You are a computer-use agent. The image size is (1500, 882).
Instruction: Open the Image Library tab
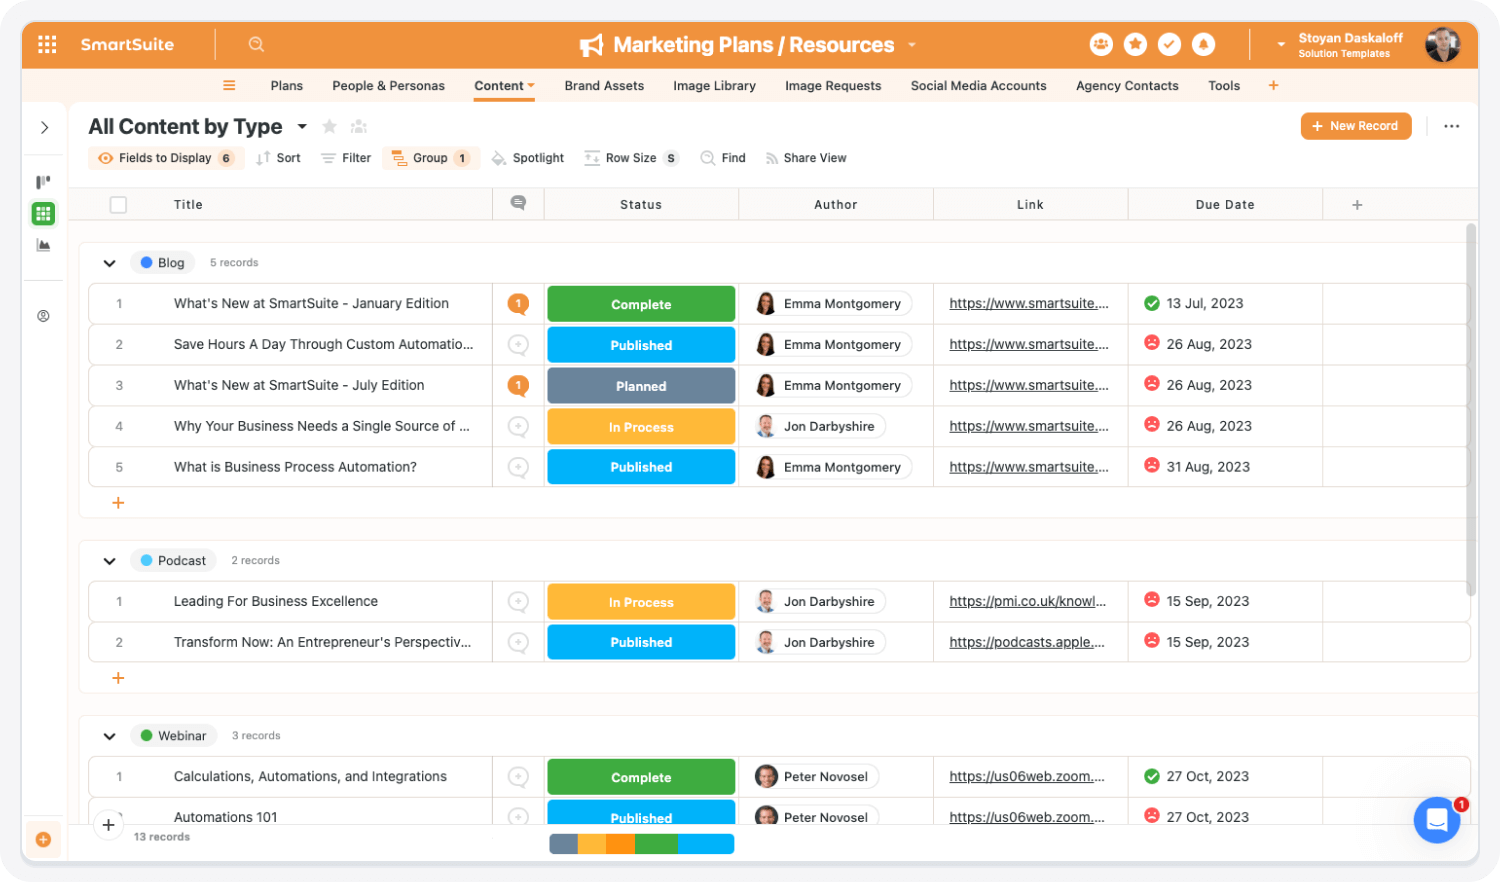click(714, 85)
